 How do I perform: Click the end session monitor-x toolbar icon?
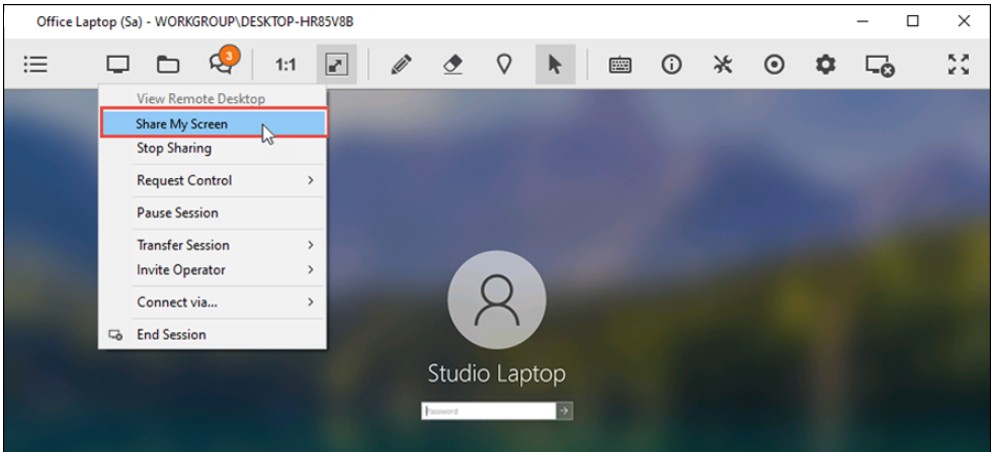[x=880, y=65]
